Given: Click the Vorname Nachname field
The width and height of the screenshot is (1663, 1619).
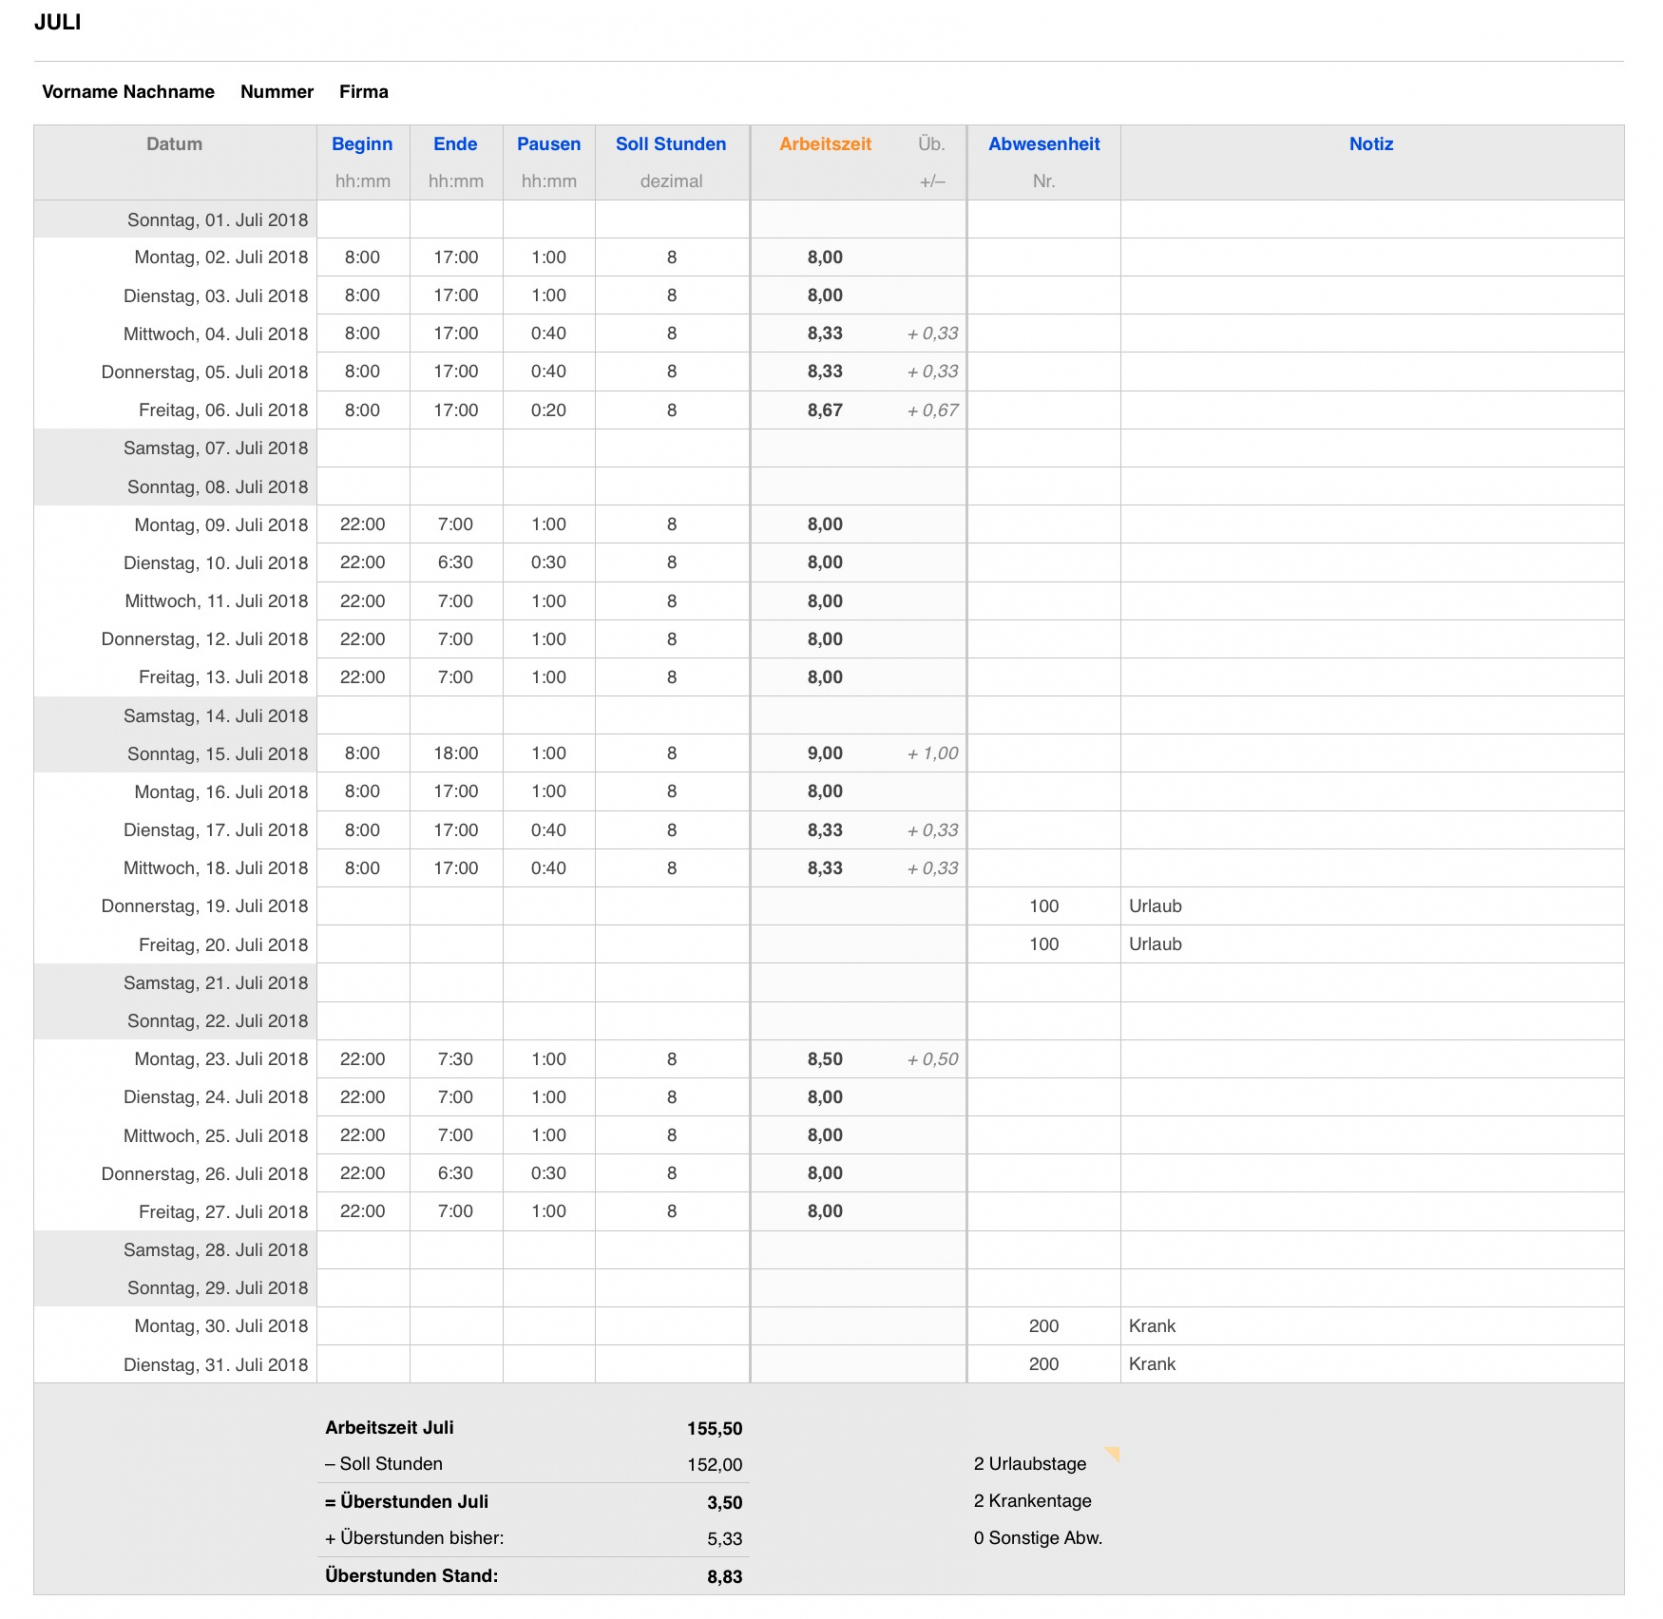Looking at the screenshot, I should point(128,92).
